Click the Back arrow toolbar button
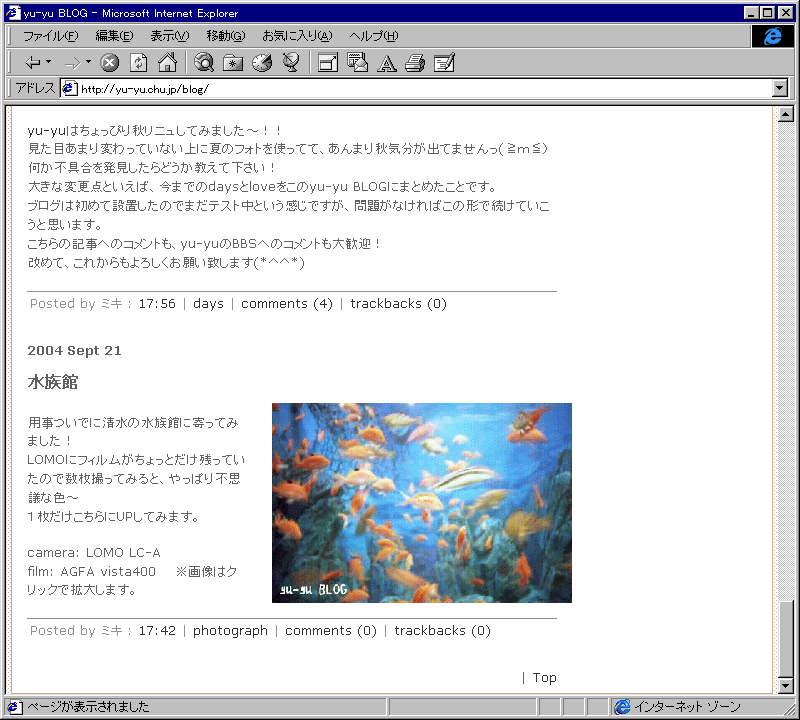 pyautogui.click(x=33, y=63)
